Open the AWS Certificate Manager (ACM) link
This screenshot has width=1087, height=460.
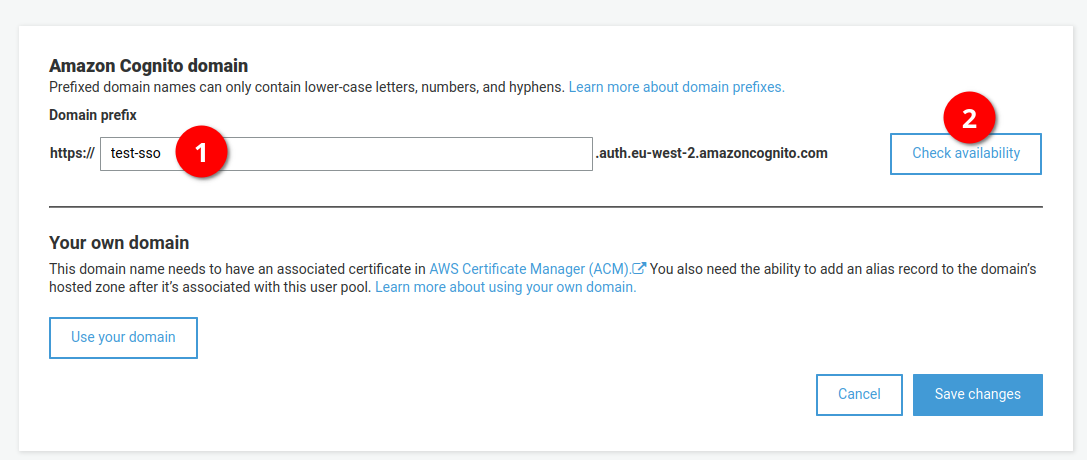coord(531,268)
